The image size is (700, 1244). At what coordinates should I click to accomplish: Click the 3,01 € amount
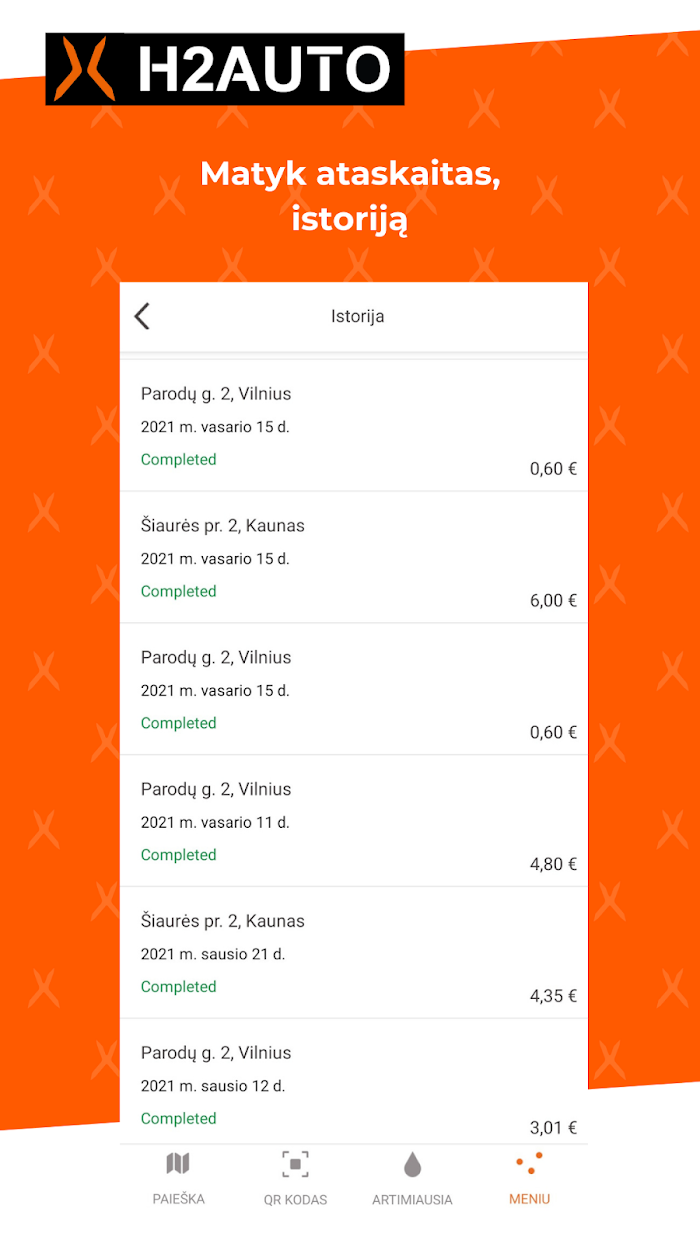[x=553, y=1128]
